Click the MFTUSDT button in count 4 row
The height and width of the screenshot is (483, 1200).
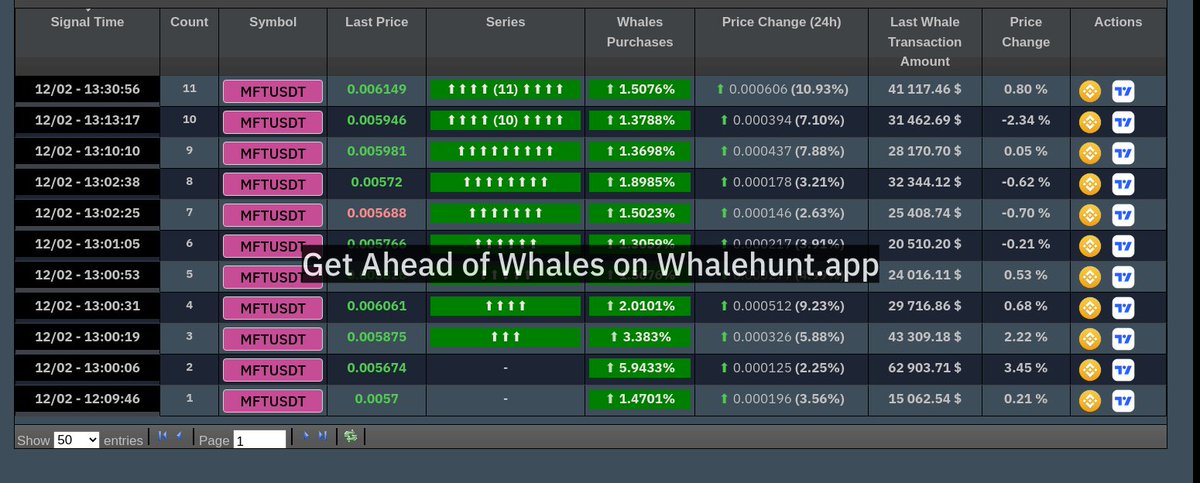[273, 308]
